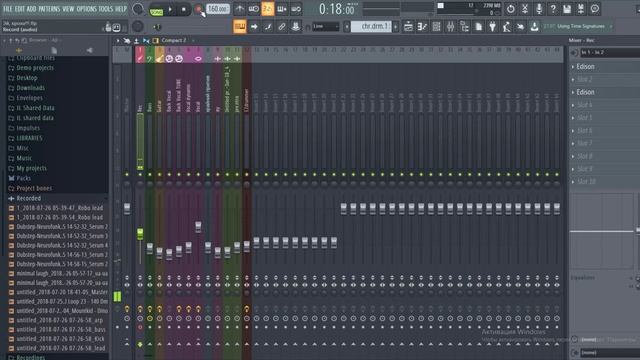Open the EDIT menu

20,9
